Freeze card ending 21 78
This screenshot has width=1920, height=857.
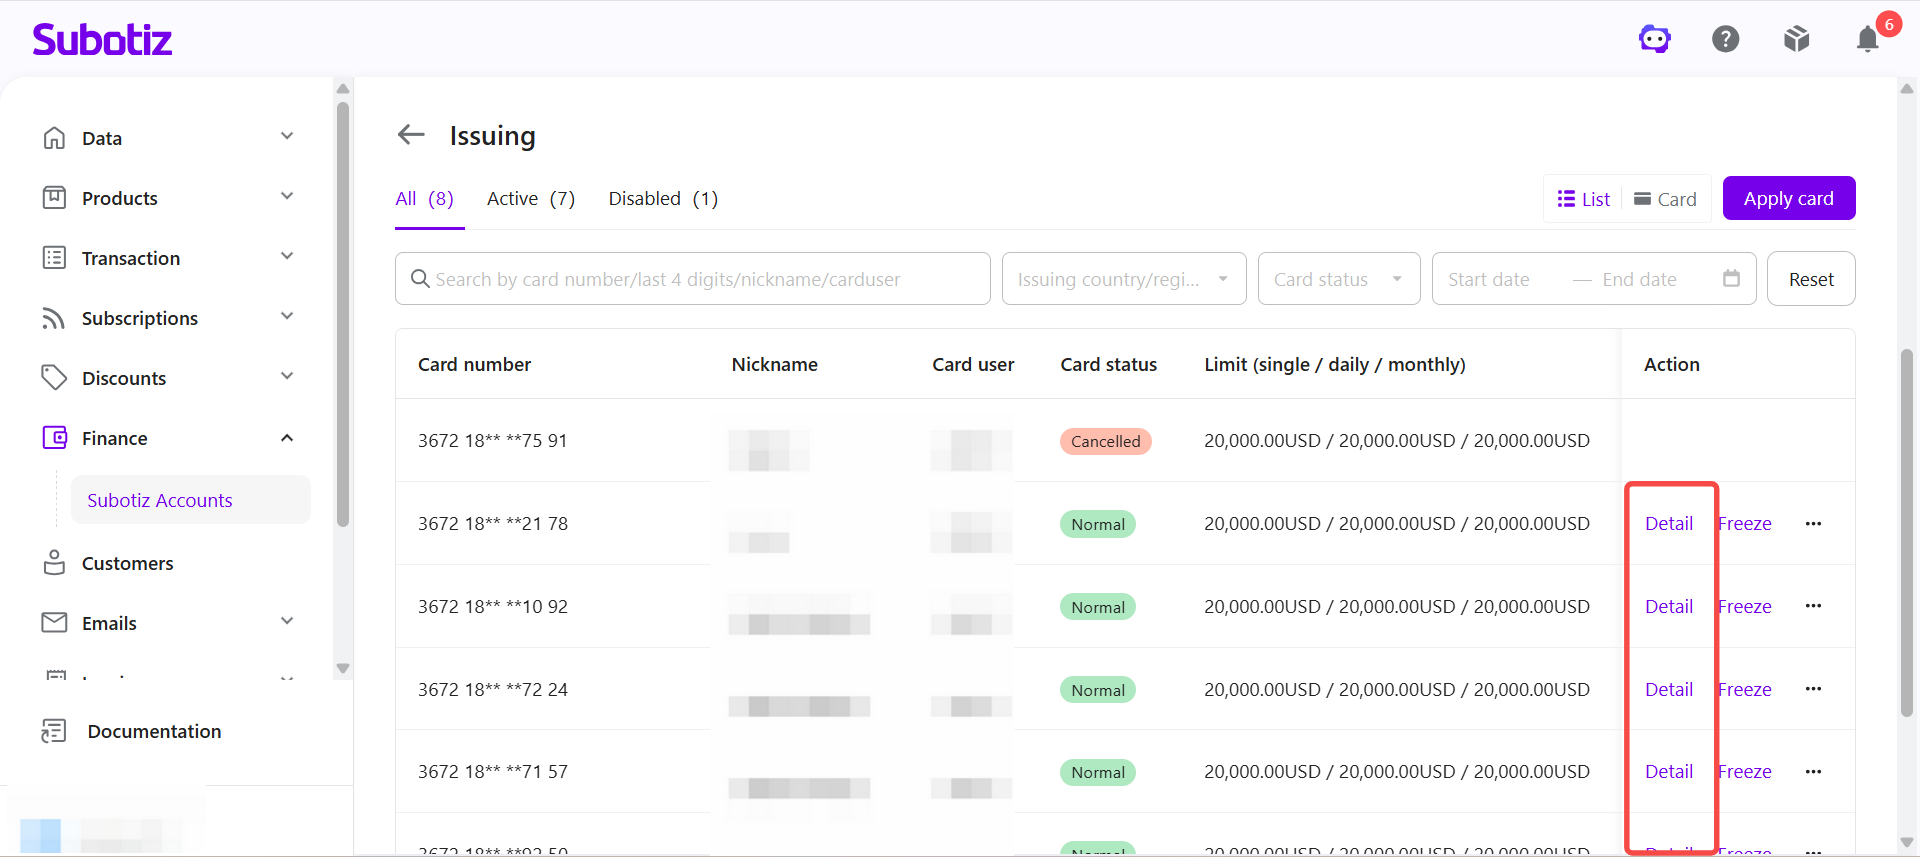tap(1745, 523)
